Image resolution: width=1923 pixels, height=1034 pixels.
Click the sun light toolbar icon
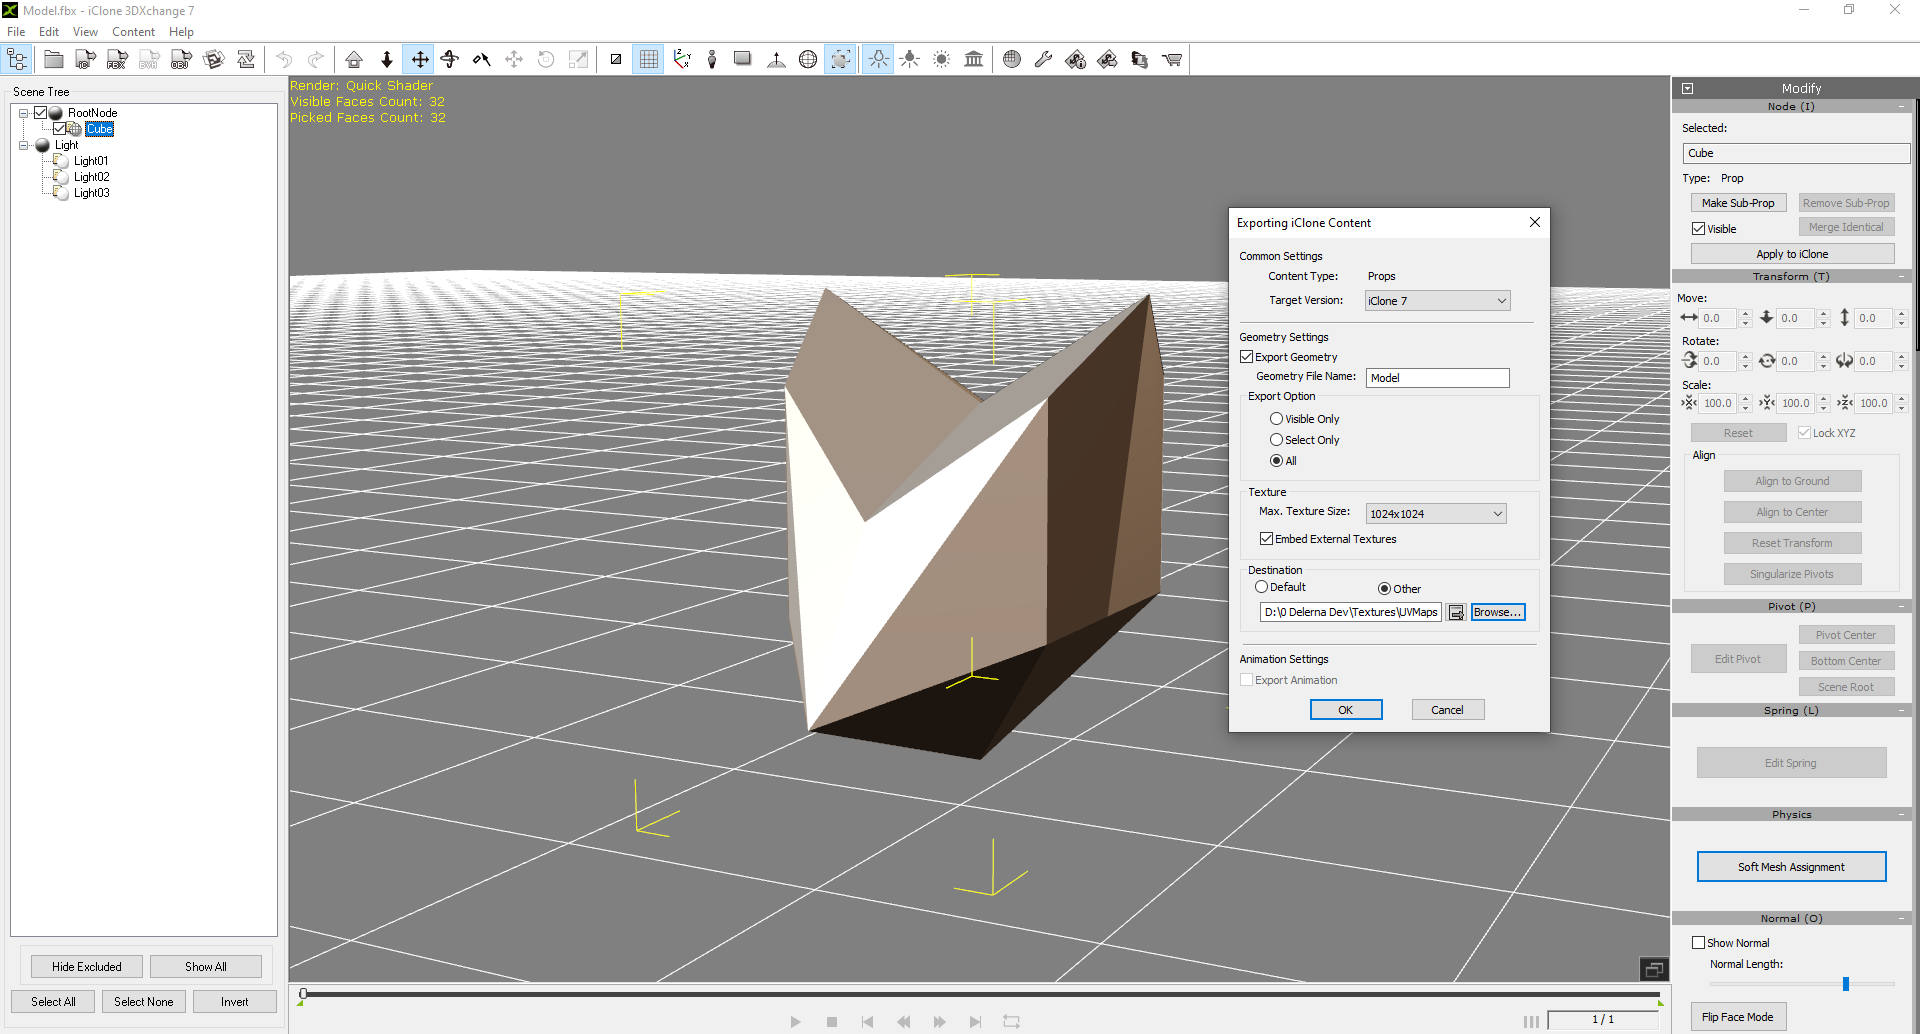coord(942,60)
